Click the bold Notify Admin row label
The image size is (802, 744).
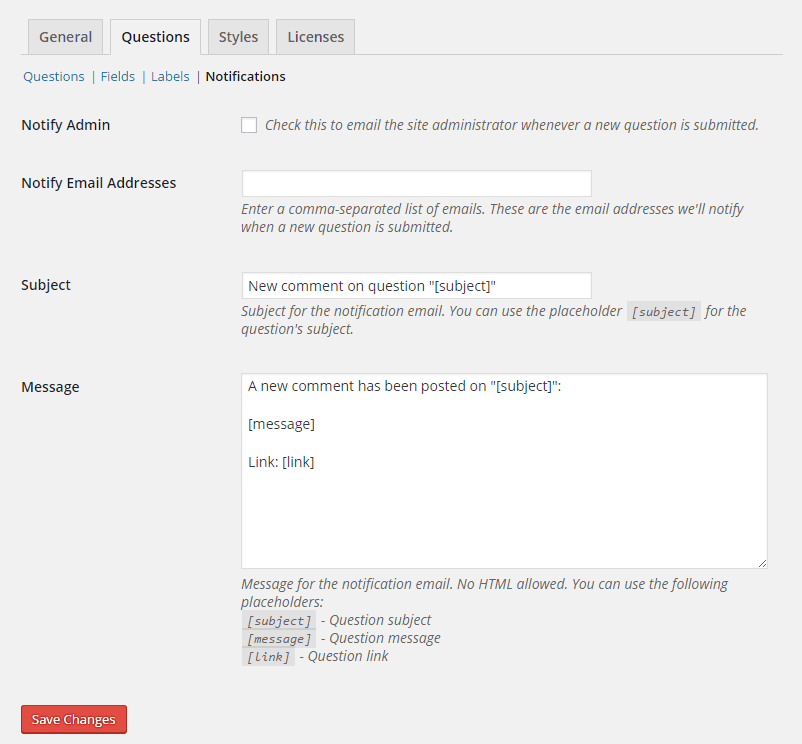pos(66,125)
